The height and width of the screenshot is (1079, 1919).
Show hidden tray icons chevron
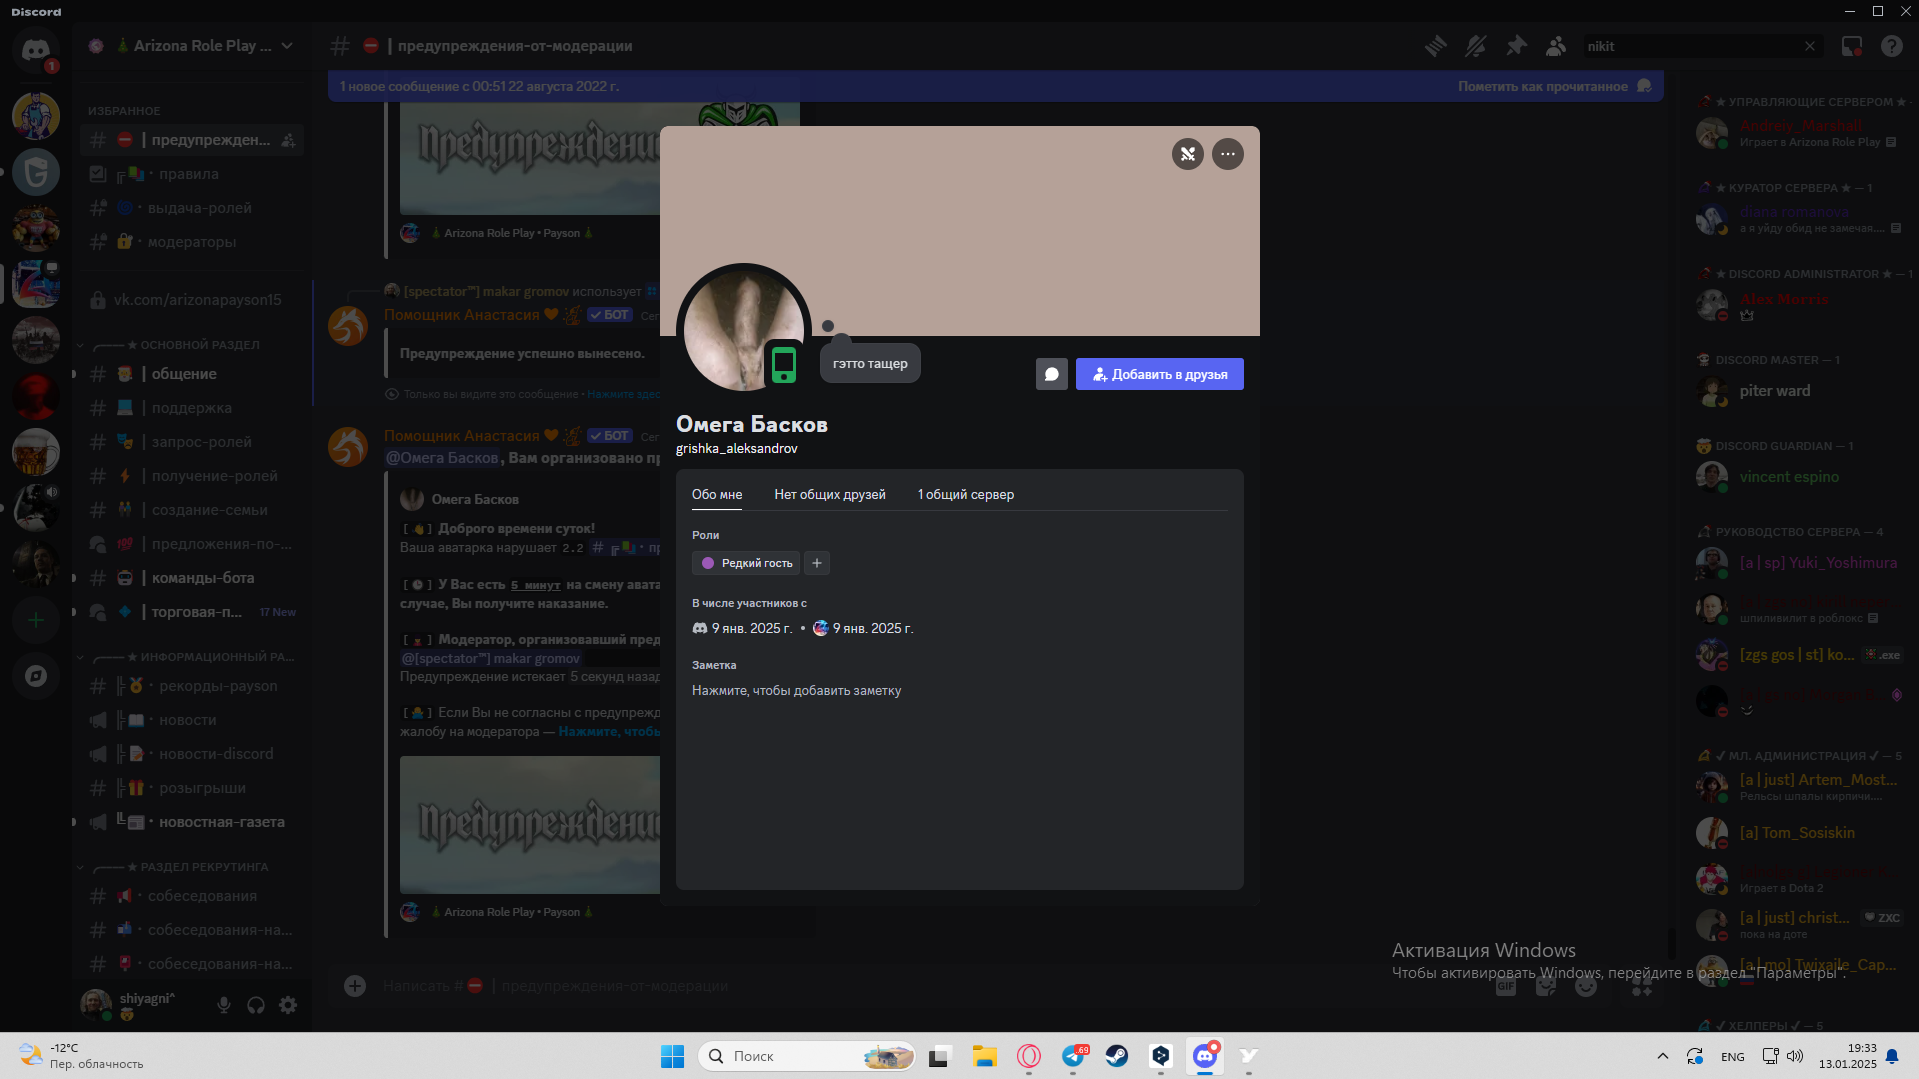[x=1662, y=1056]
